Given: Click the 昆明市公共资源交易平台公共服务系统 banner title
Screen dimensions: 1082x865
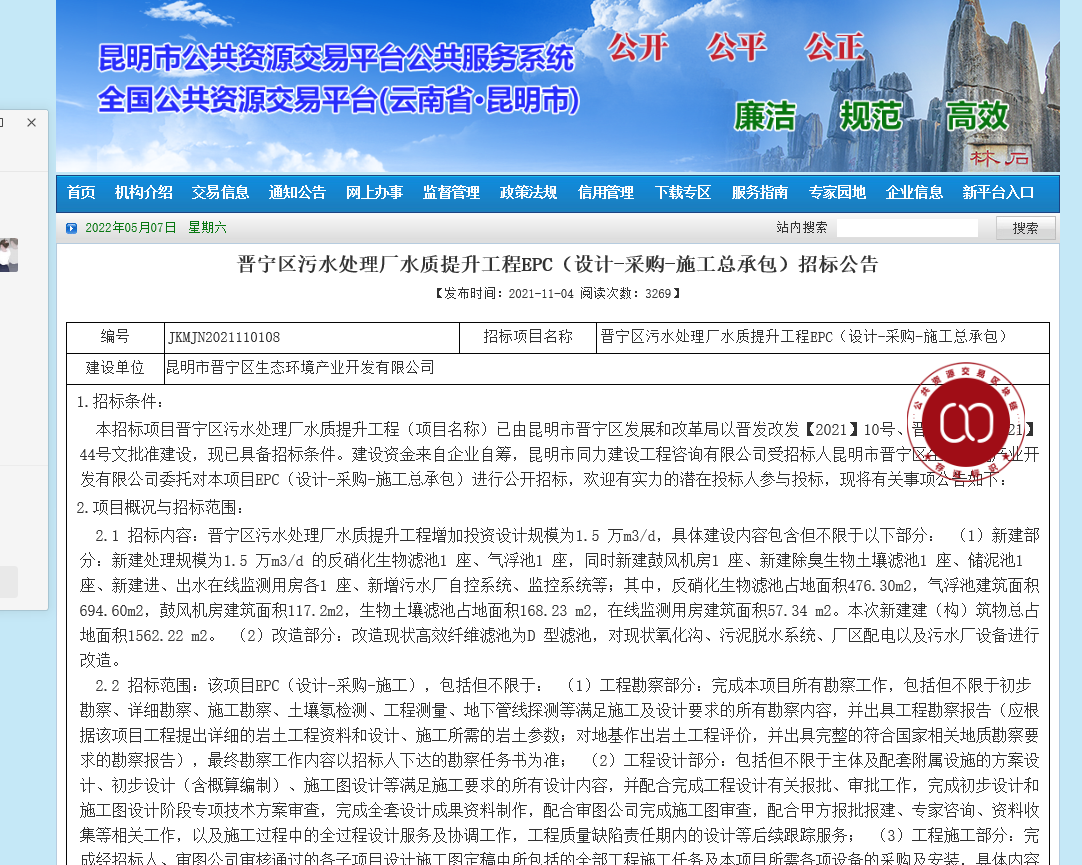Looking at the screenshot, I should [336, 57].
